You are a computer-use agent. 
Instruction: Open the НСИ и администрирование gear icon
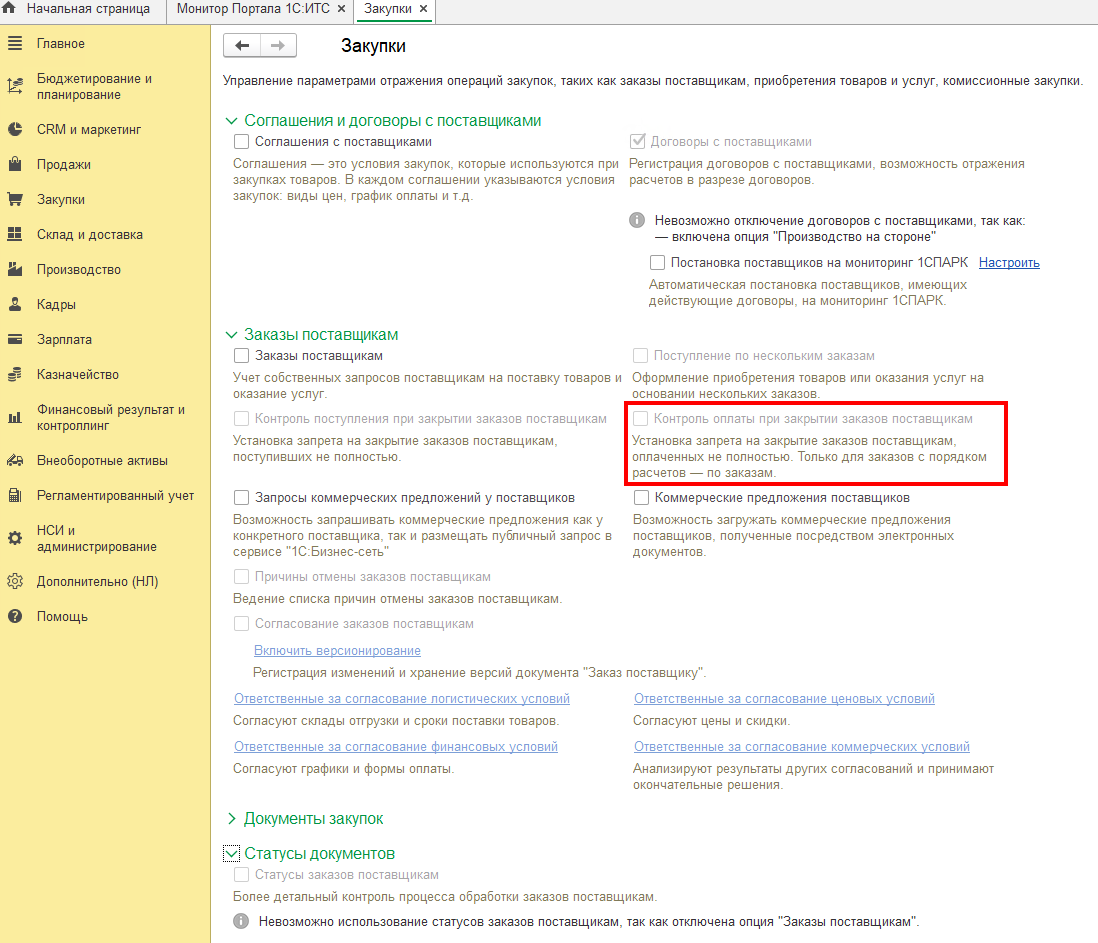[x=15, y=538]
